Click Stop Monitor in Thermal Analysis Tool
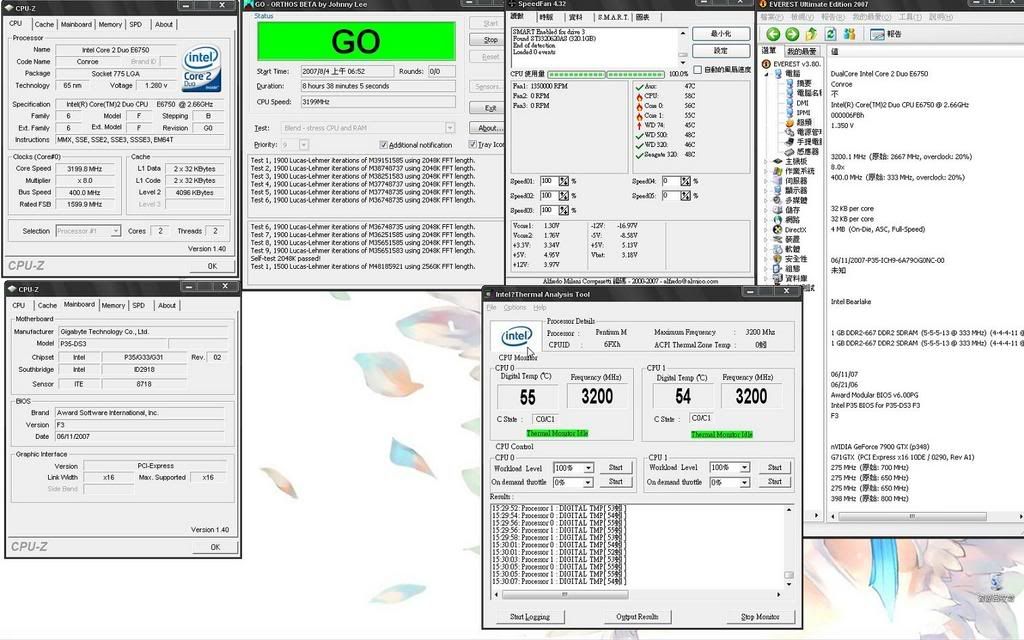 click(760, 617)
